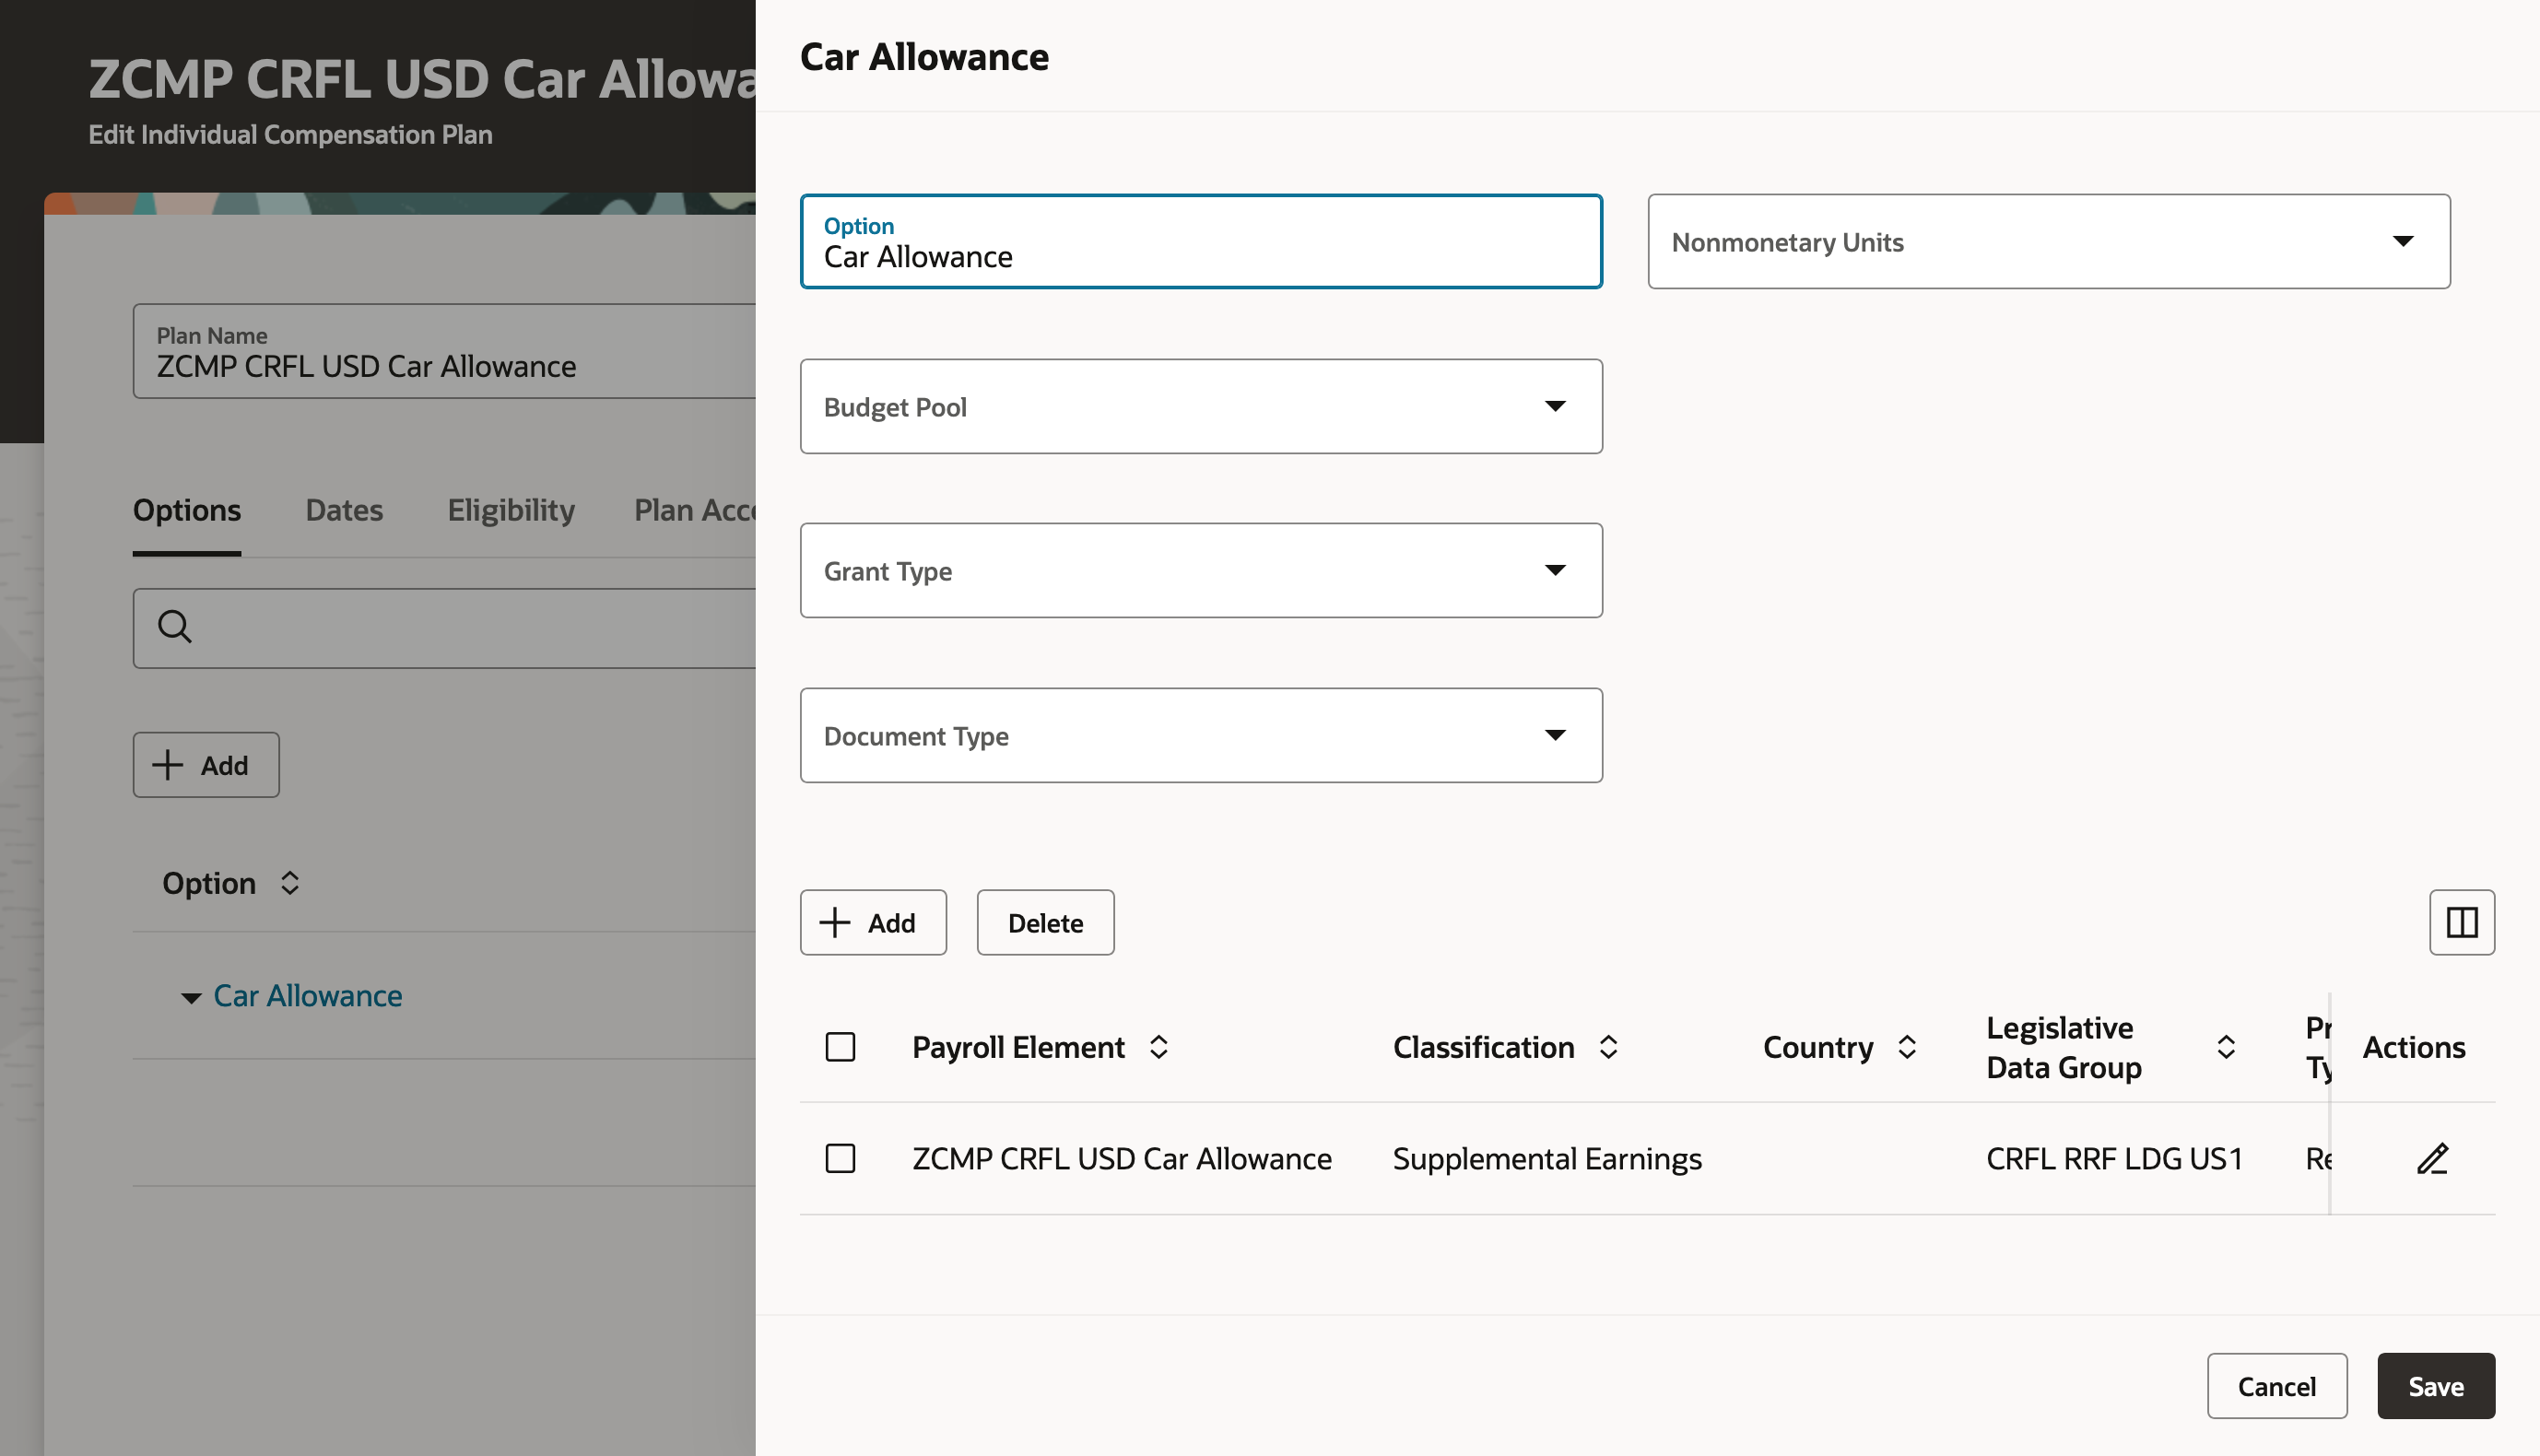Open the Car Allowance option link

pyautogui.click(x=307, y=996)
